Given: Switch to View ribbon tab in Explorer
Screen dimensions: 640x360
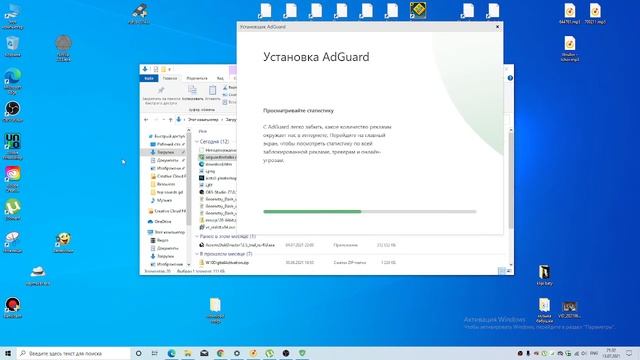Looking at the screenshot, I should pyautogui.click(x=220, y=78).
